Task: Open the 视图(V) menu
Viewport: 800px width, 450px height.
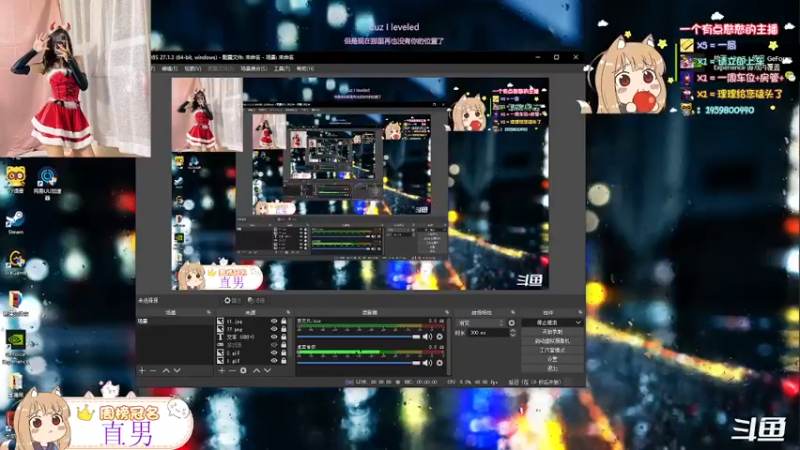Action: pos(193,68)
